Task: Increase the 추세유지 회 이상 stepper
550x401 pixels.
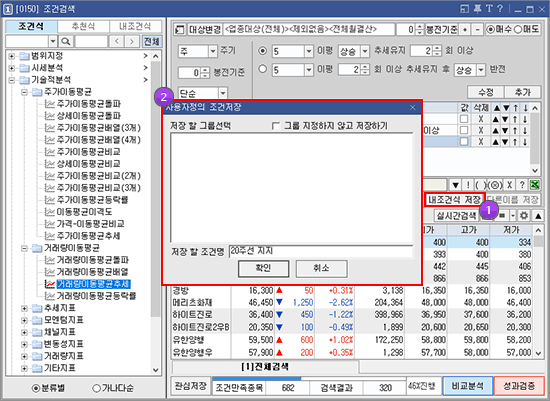Action: (437, 48)
